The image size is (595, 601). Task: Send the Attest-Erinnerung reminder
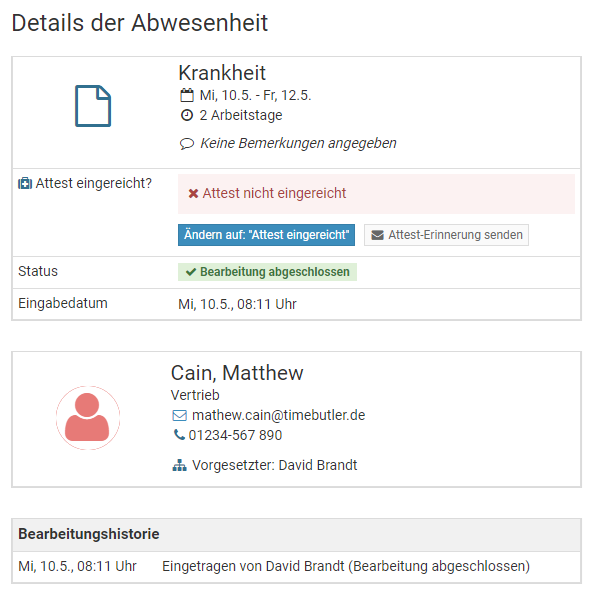tap(446, 235)
